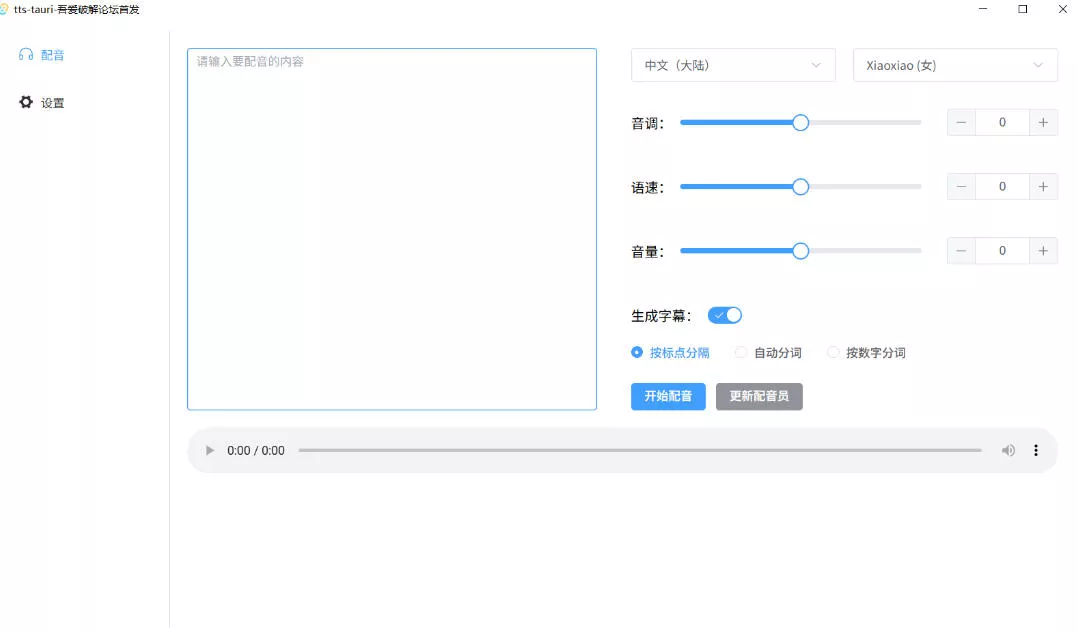This screenshot has height=632, width=1078.
Task: Click the 音量 volume slider handle
Action: click(800, 251)
